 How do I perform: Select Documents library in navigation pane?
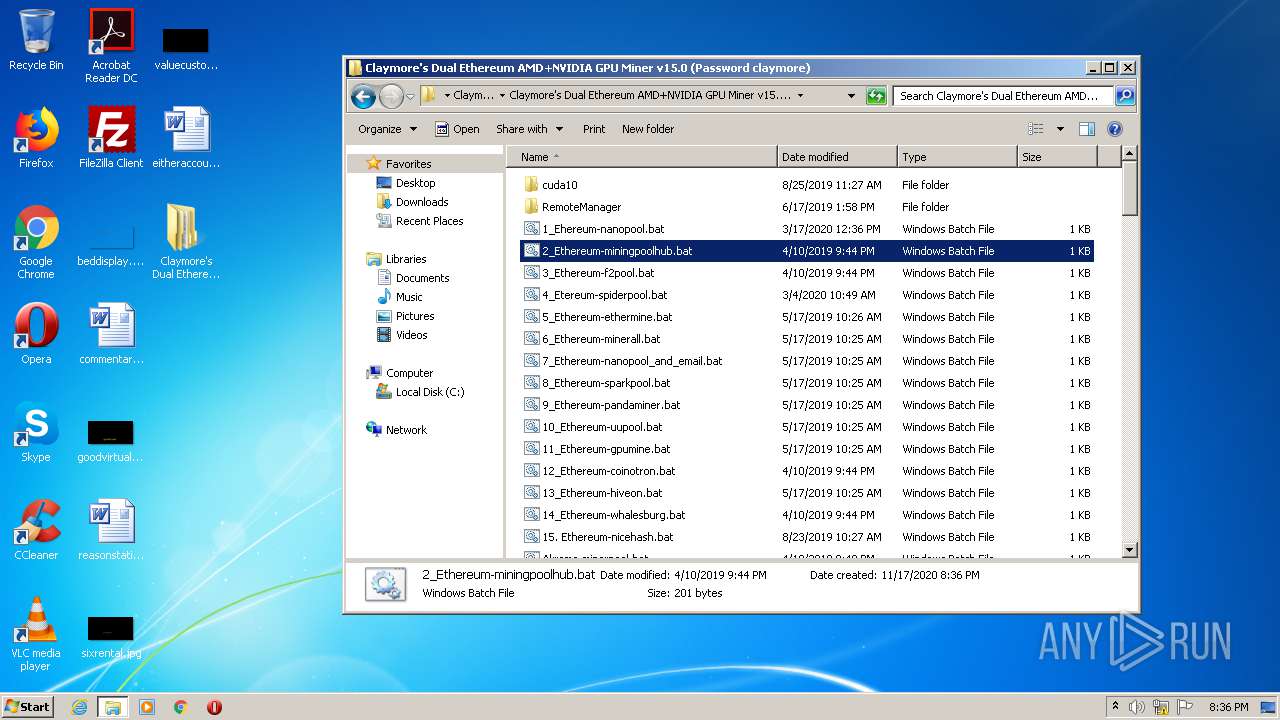point(422,278)
